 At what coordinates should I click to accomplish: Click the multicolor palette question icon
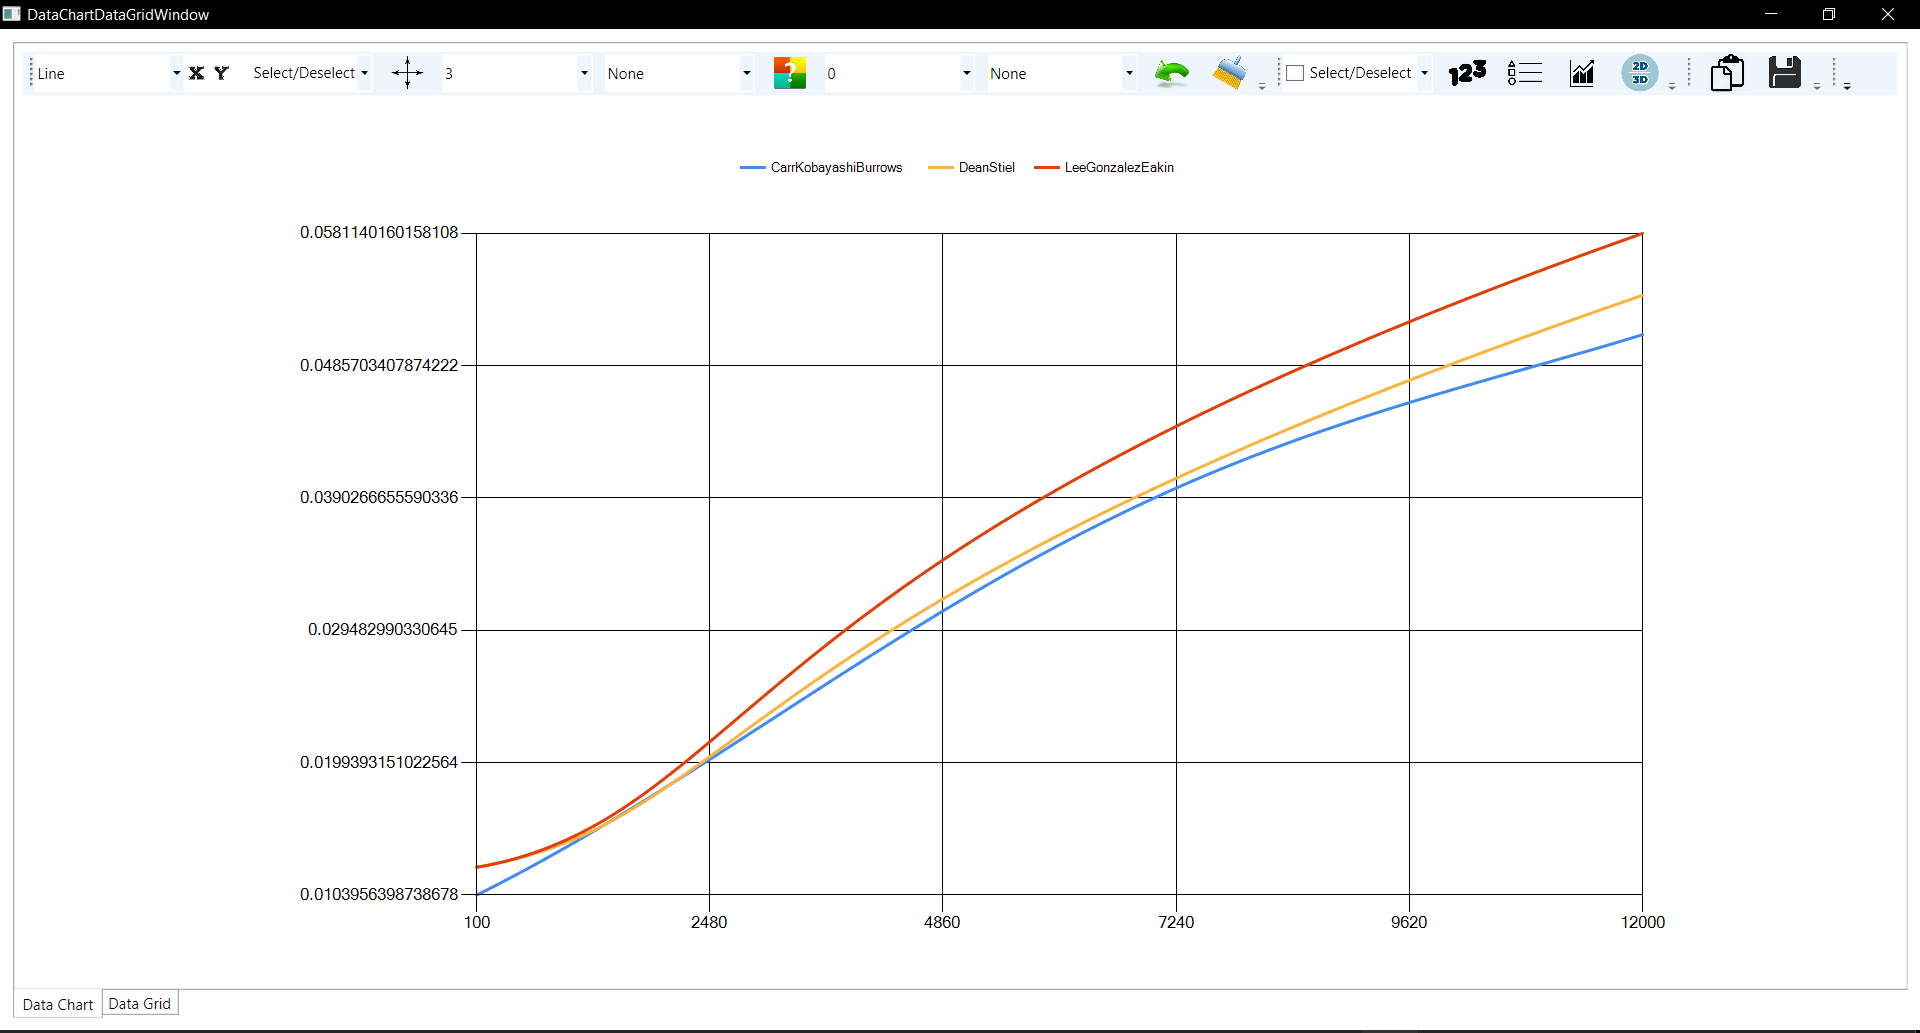789,73
